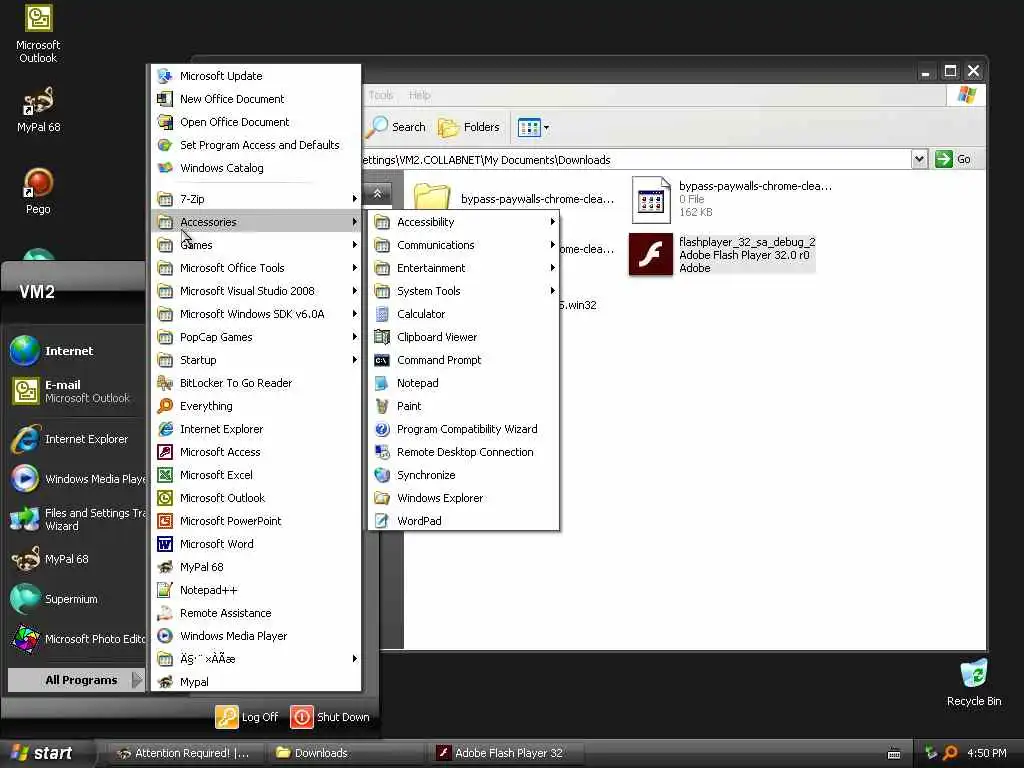
Task: Expand Communications submenu
Action: coord(464,245)
